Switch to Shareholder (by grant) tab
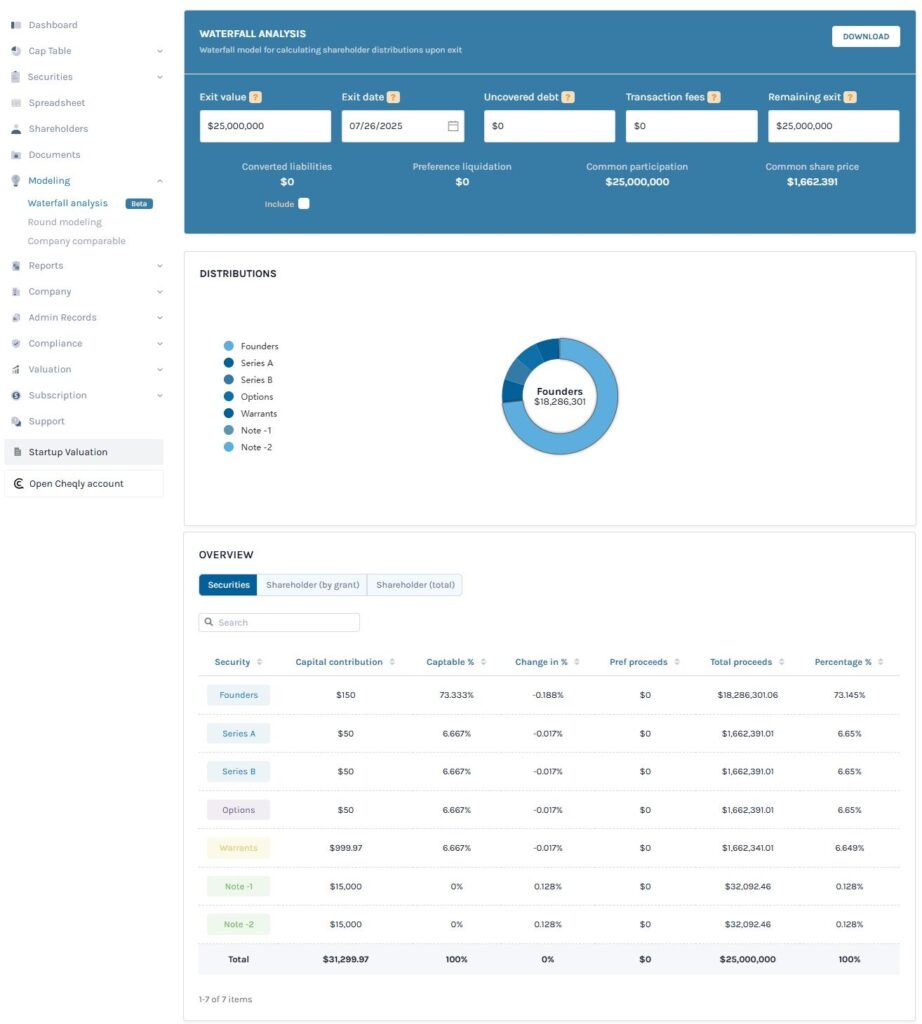922x1024 pixels. tap(312, 585)
